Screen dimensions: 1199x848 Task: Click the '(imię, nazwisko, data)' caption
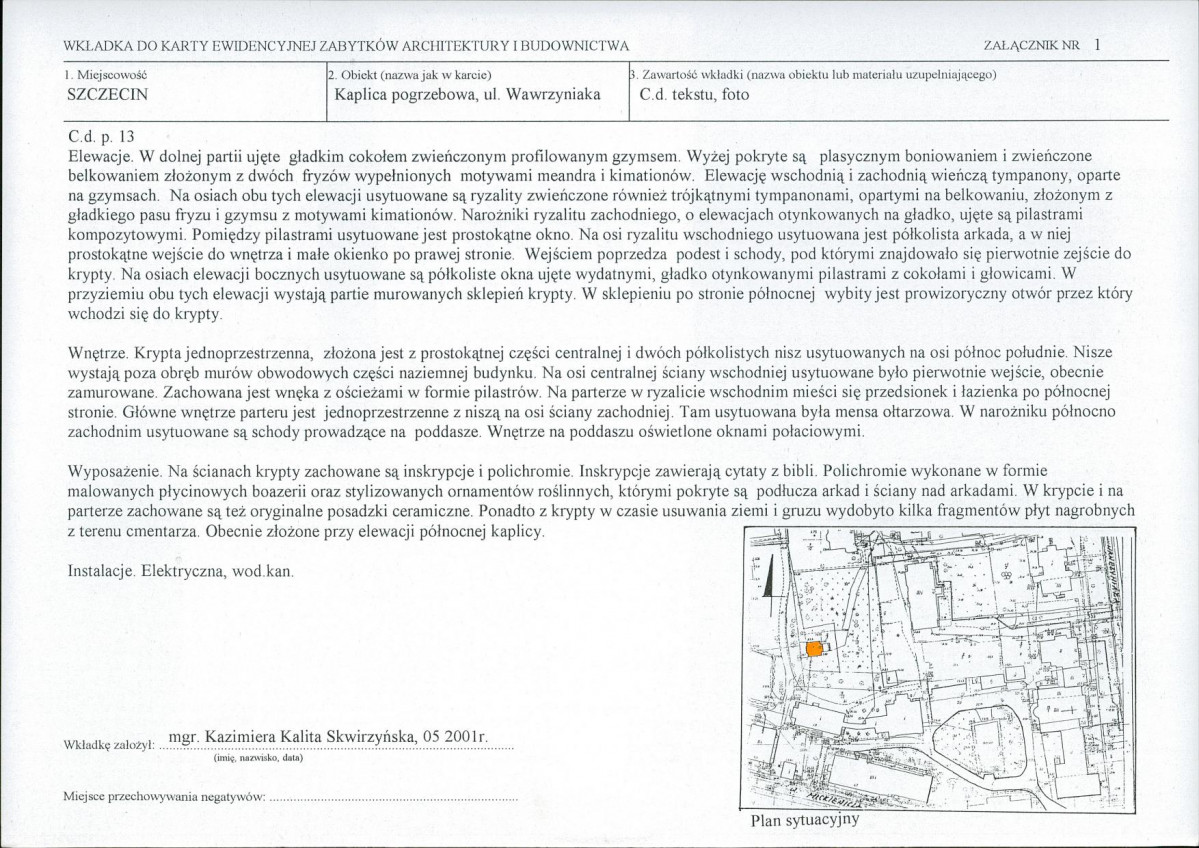point(256,758)
